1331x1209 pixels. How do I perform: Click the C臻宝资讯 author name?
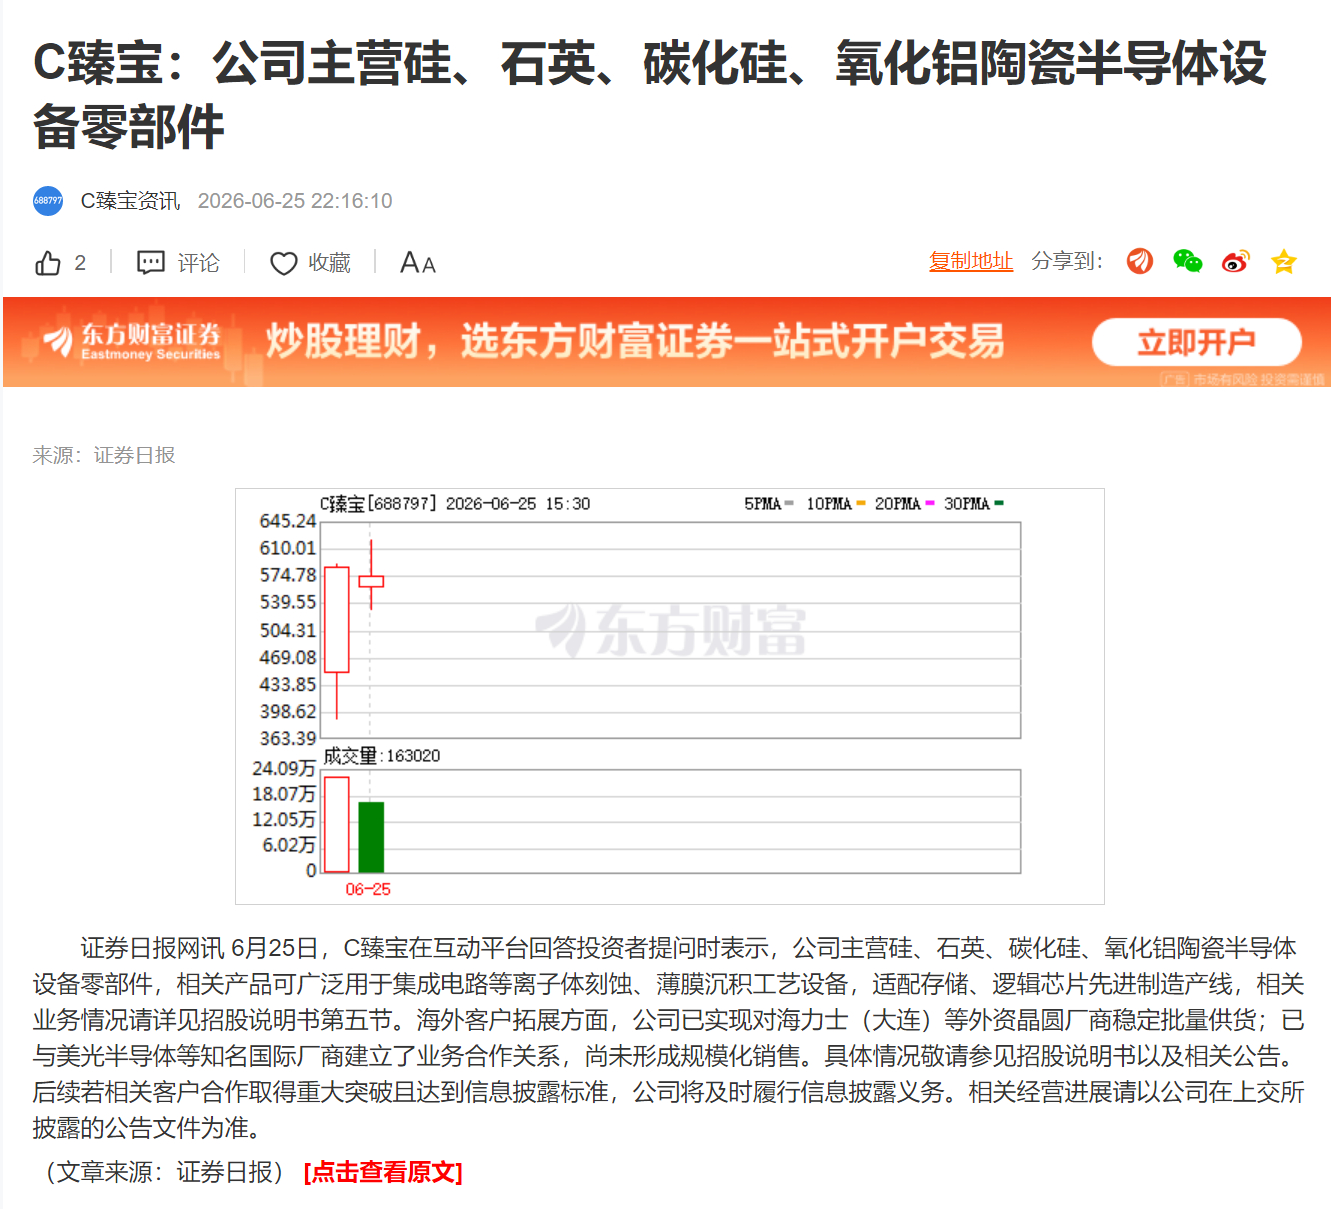pos(130,201)
